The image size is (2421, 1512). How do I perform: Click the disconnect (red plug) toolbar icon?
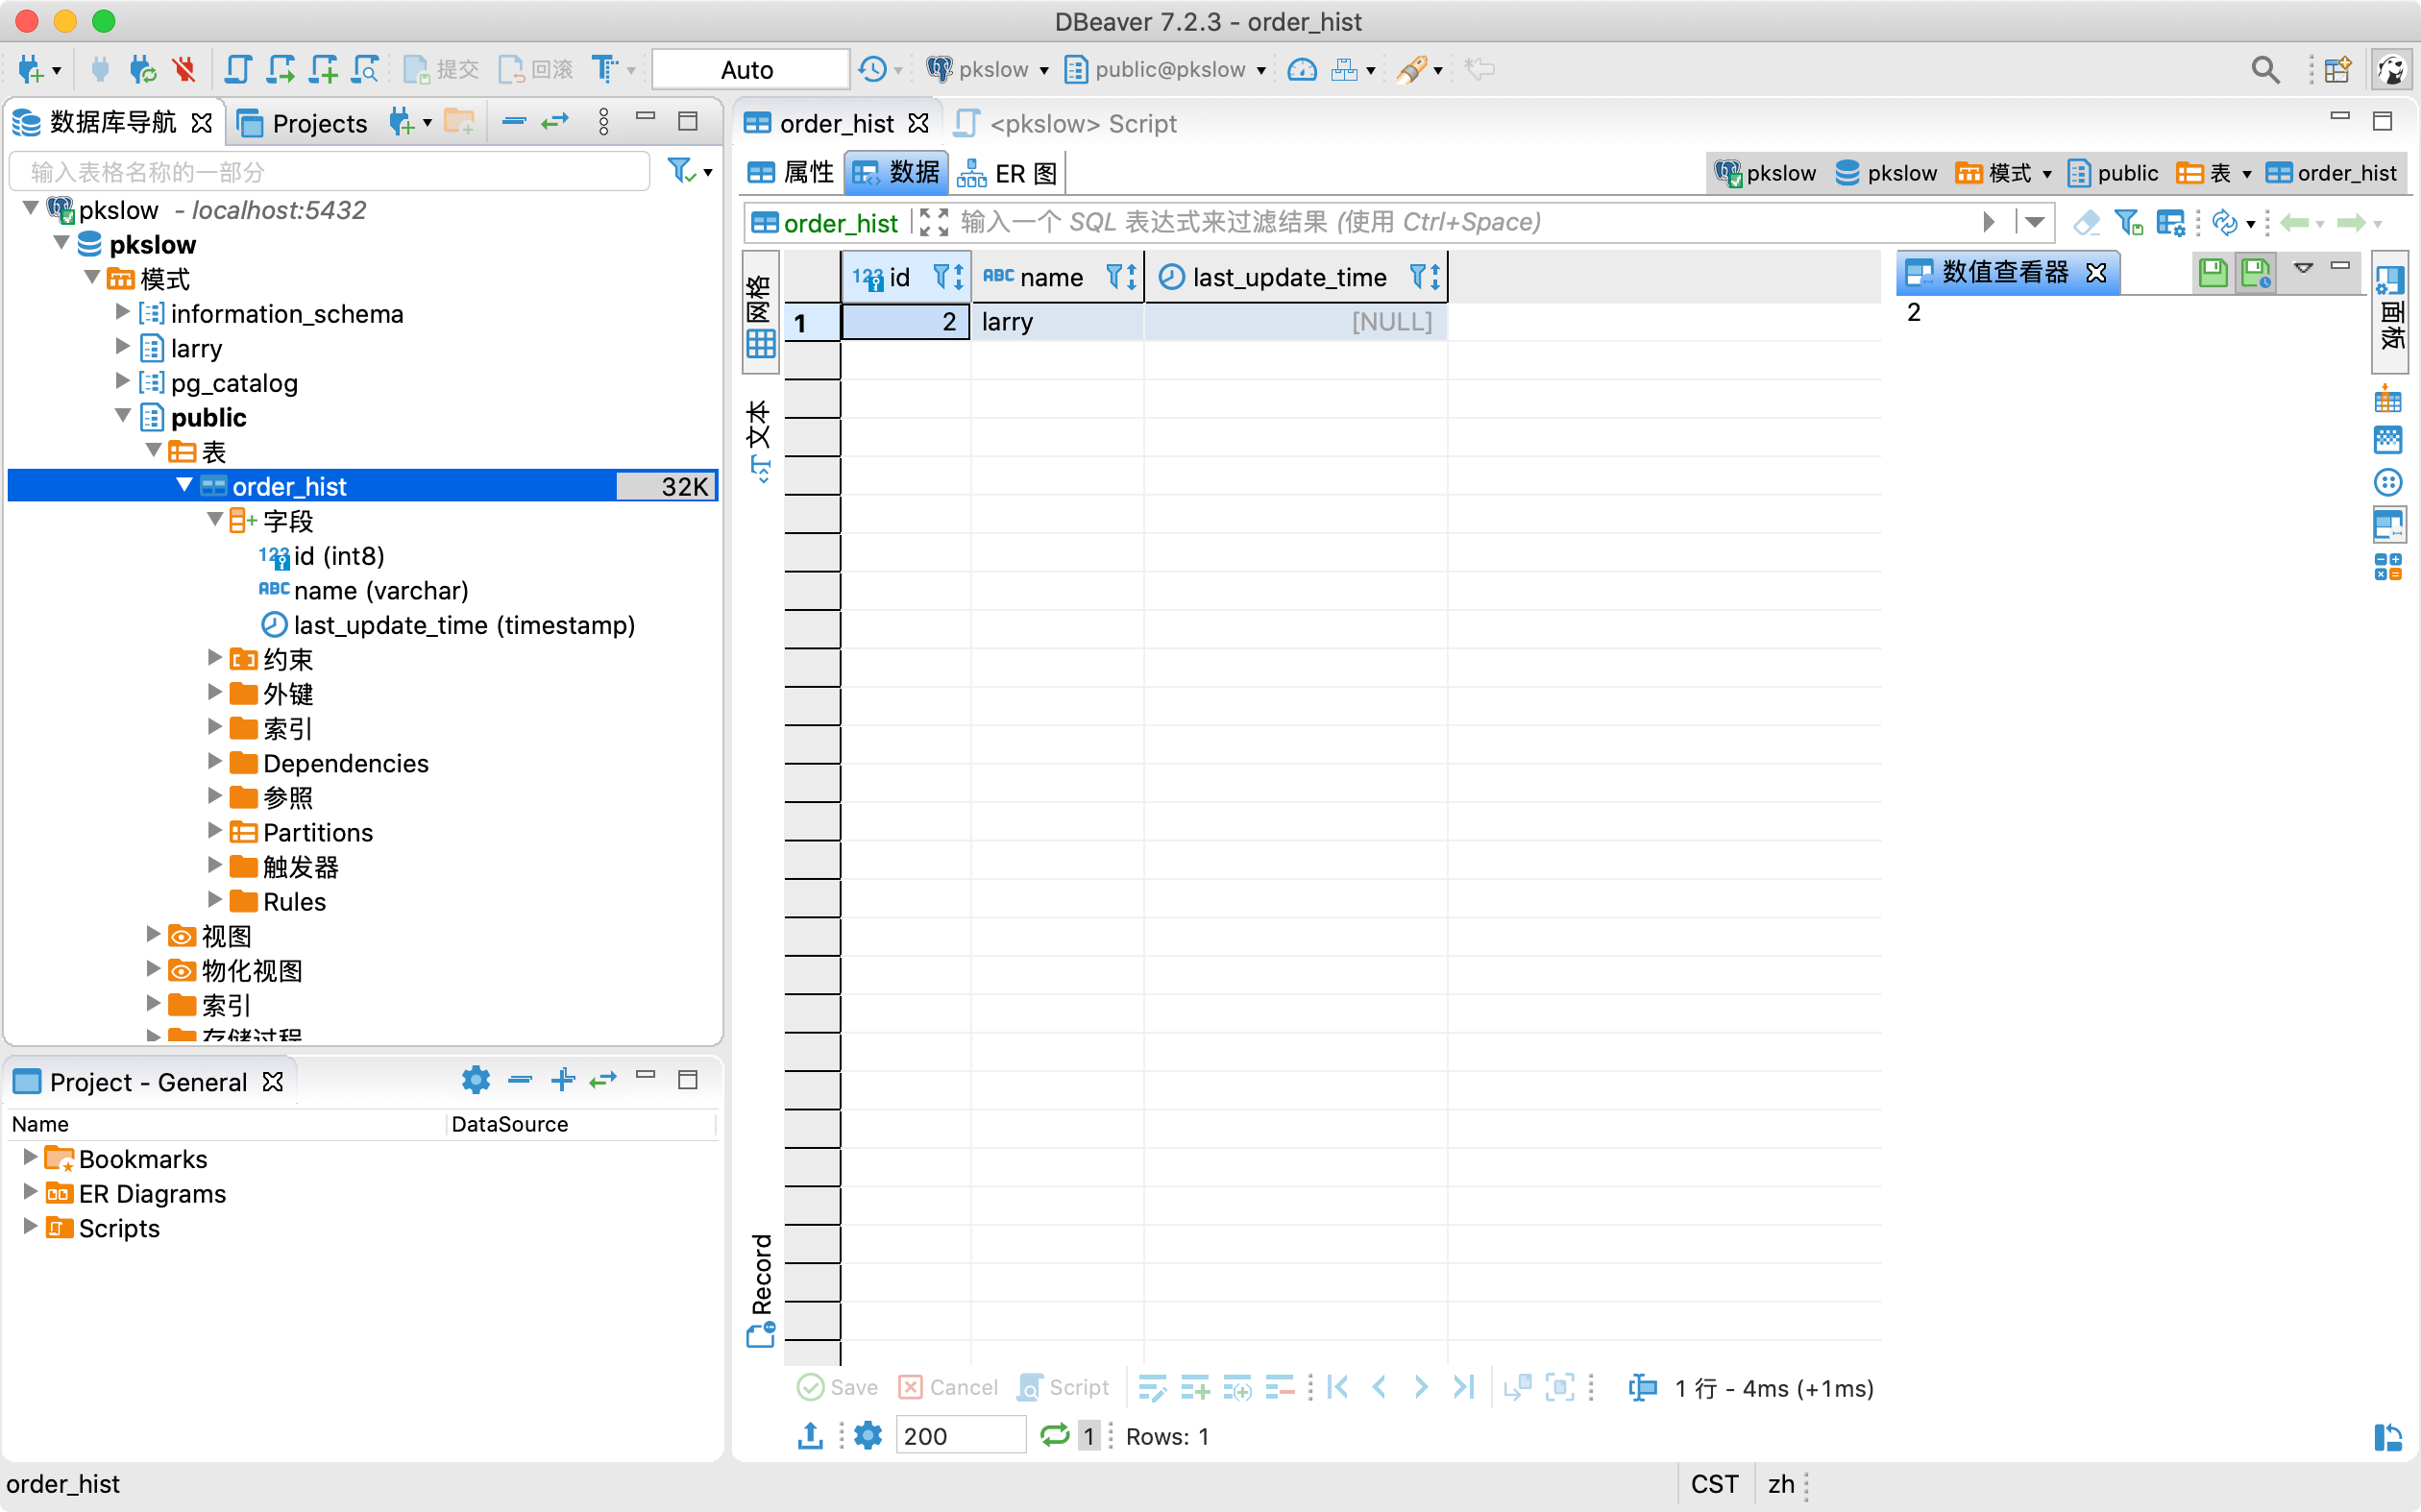click(184, 69)
